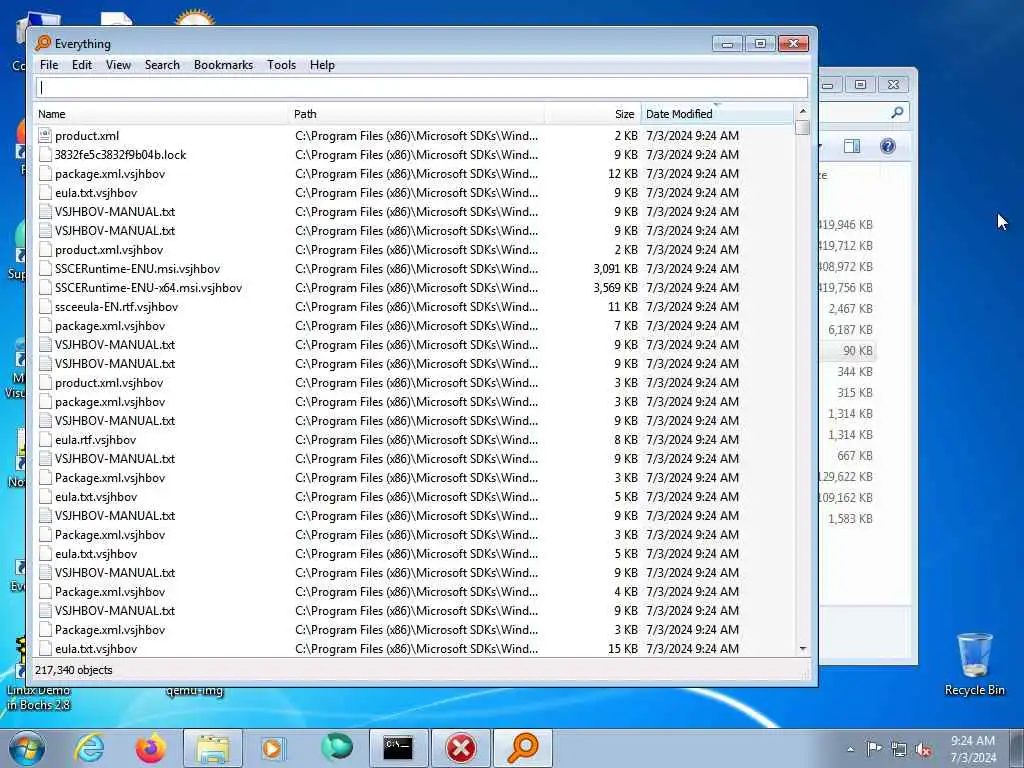Click scrollbar up arrow in results list
1024x768 pixels.
[x=803, y=110]
